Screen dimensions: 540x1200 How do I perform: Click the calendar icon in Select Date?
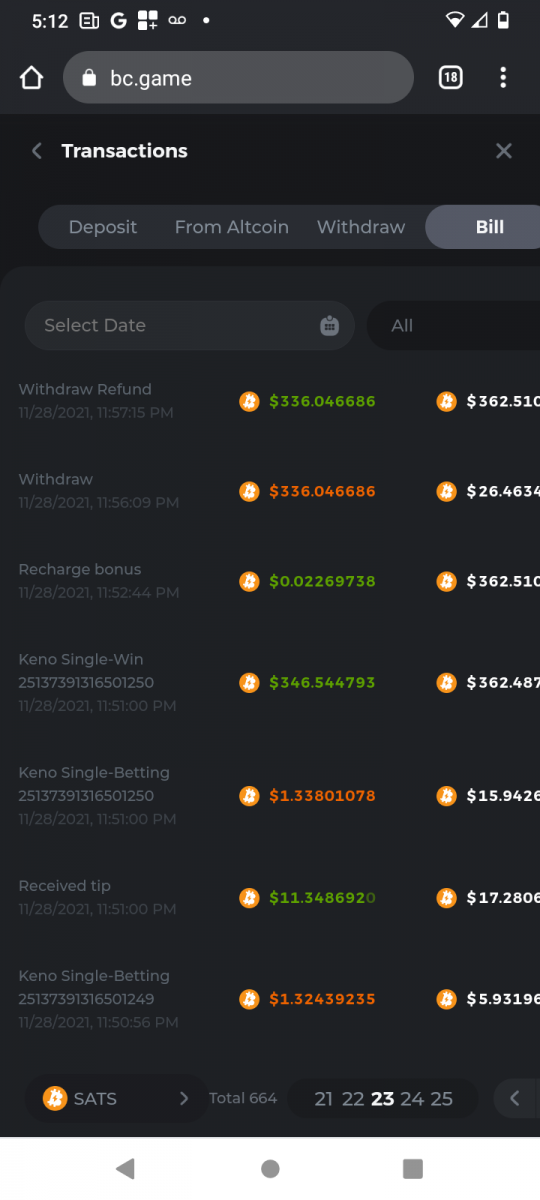click(x=330, y=326)
